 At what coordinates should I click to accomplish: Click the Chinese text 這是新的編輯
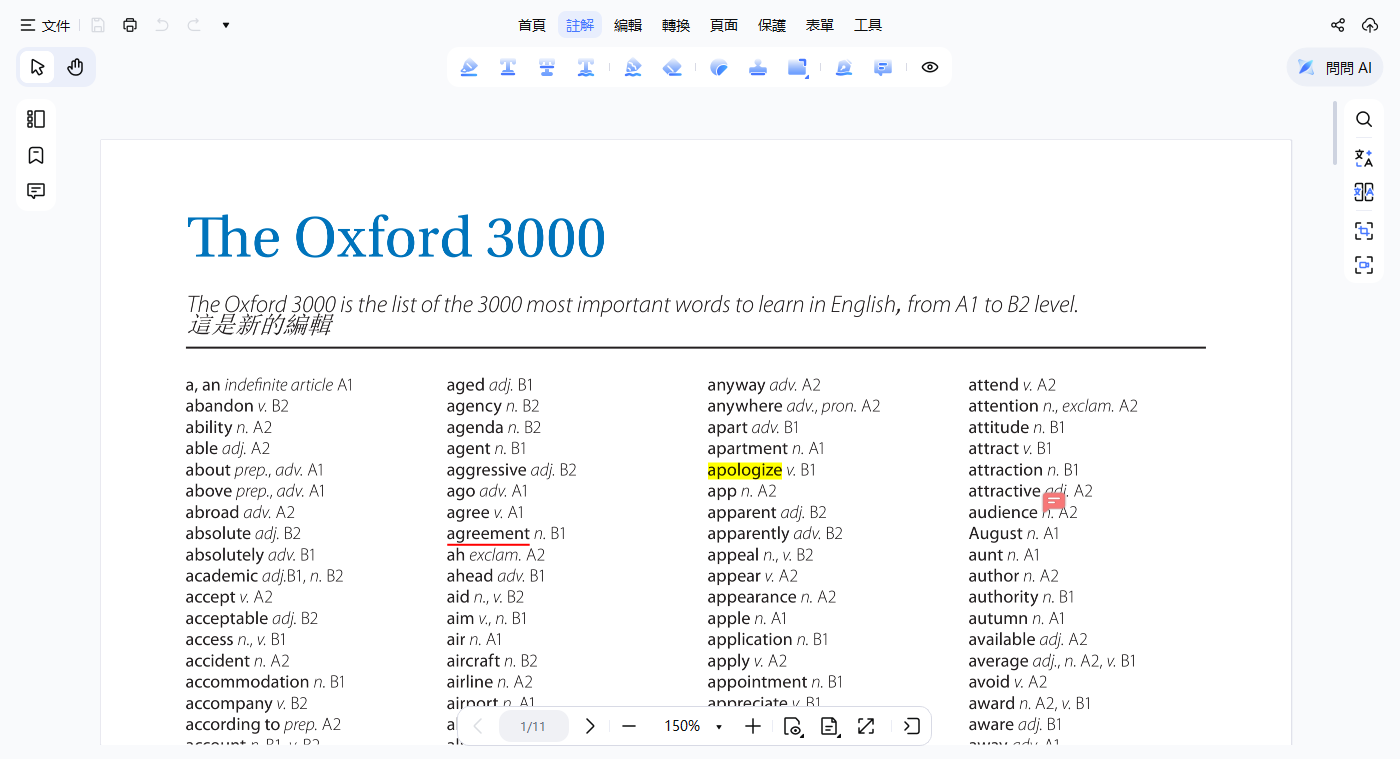259,325
